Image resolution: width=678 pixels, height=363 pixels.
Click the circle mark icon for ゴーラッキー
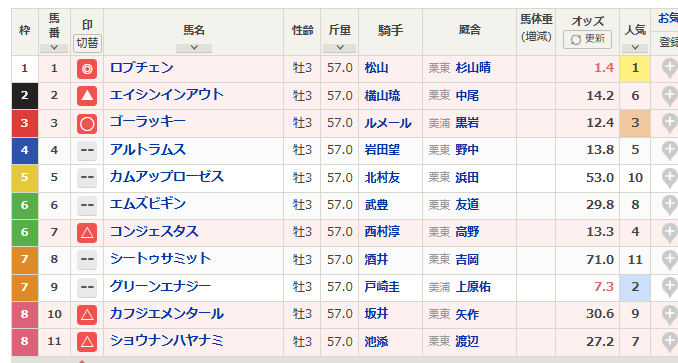(x=87, y=124)
